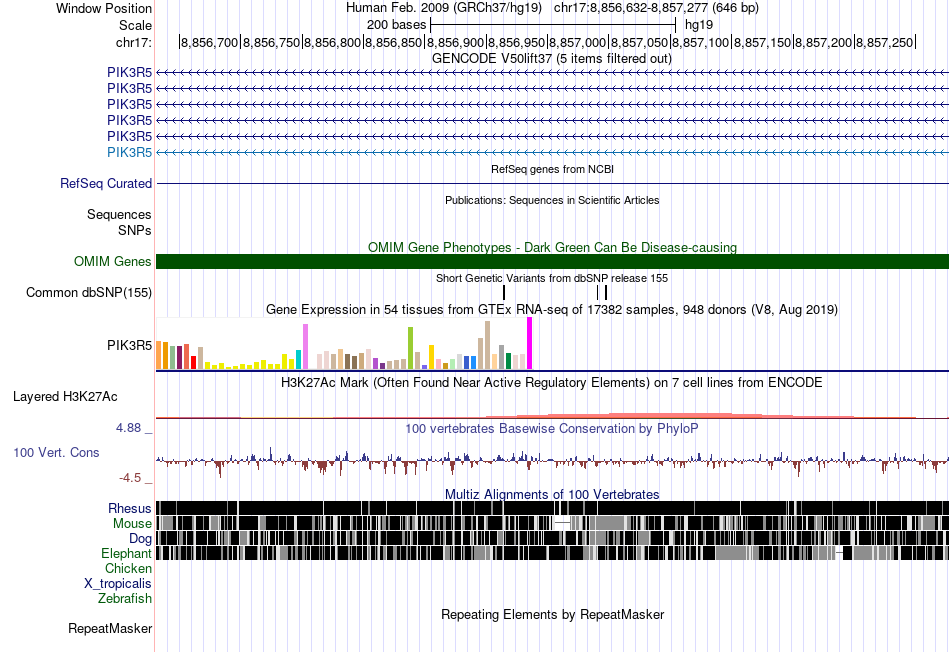This screenshot has width=950, height=652.
Task: Click the Elephant alignment row label
Action: 126,553
